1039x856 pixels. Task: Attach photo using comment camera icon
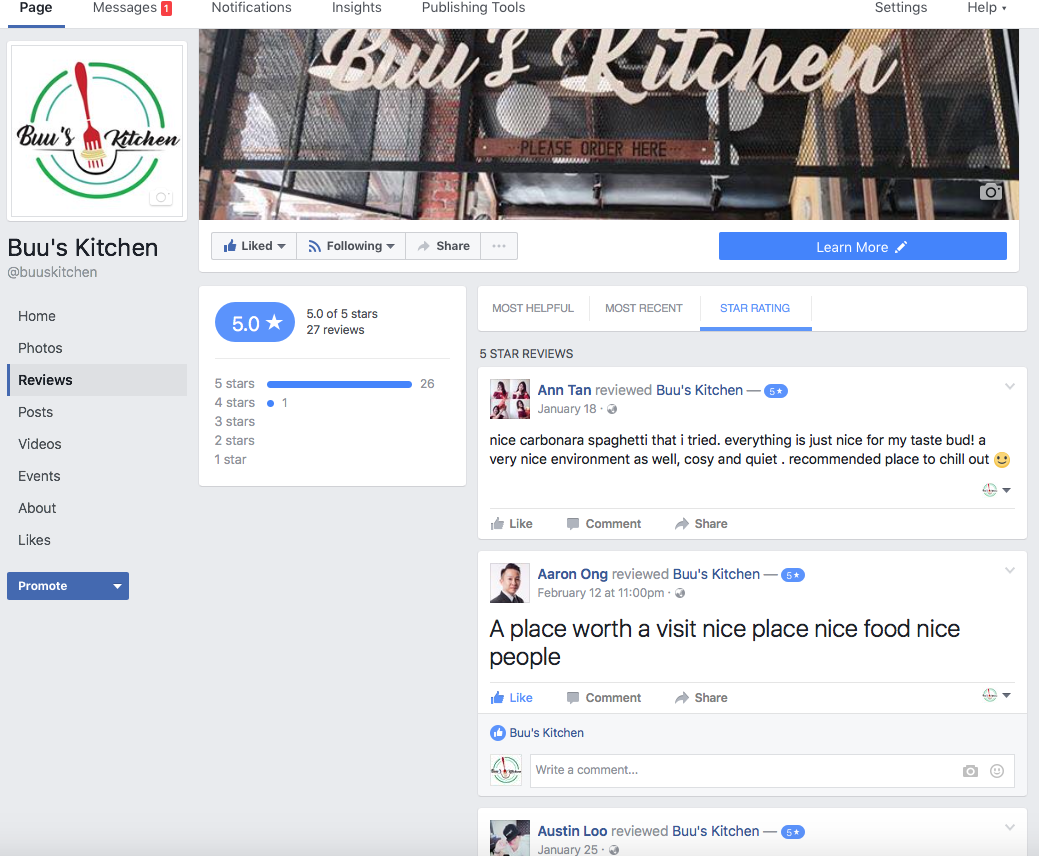click(x=970, y=771)
